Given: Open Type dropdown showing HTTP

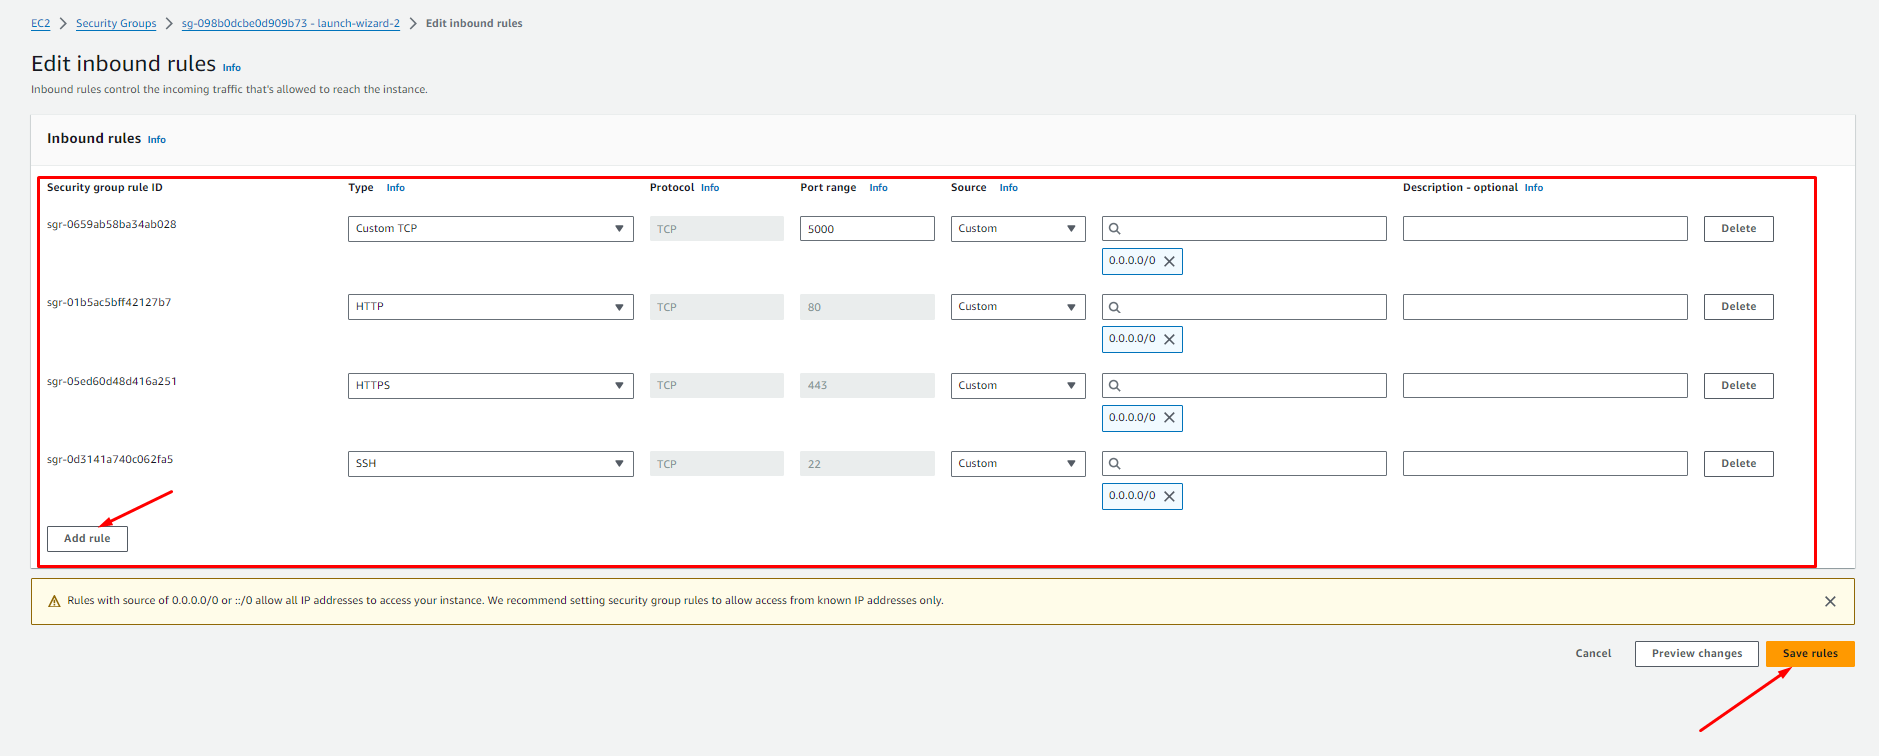Looking at the screenshot, I should pyautogui.click(x=490, y=307).
